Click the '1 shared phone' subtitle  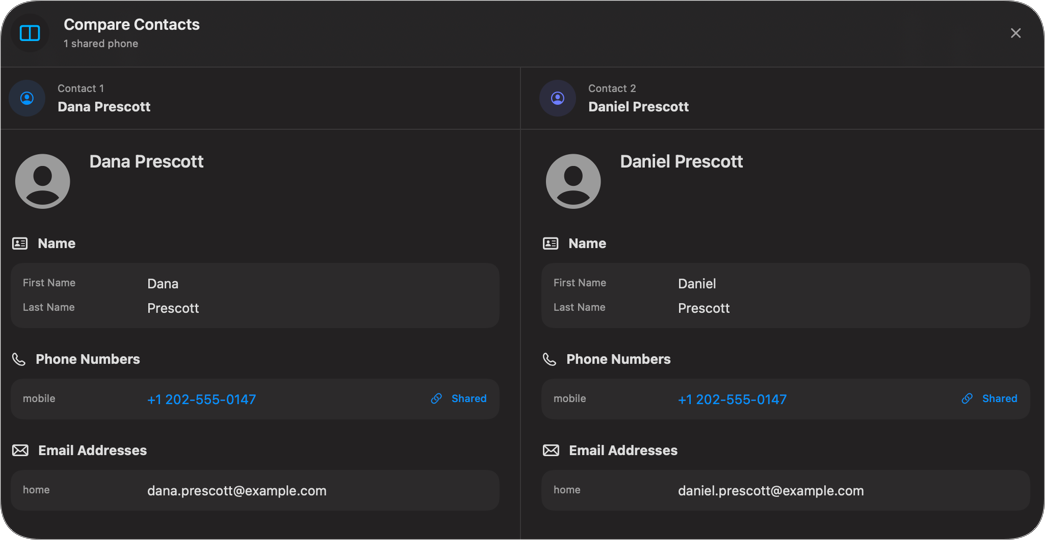[101, 43]
